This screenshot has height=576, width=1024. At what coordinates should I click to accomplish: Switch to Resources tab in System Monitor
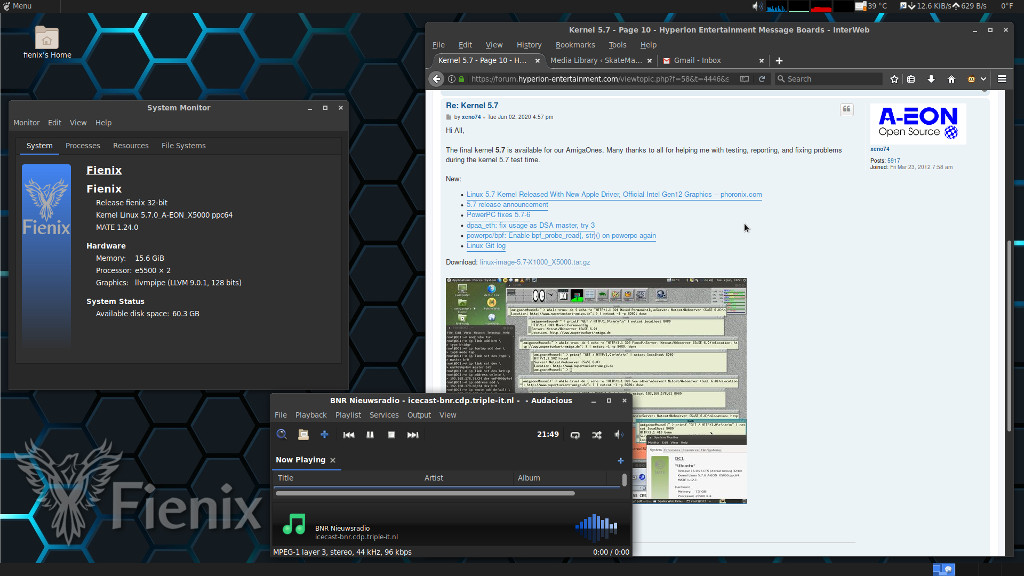pyautogui.click(x=131, y=146)
